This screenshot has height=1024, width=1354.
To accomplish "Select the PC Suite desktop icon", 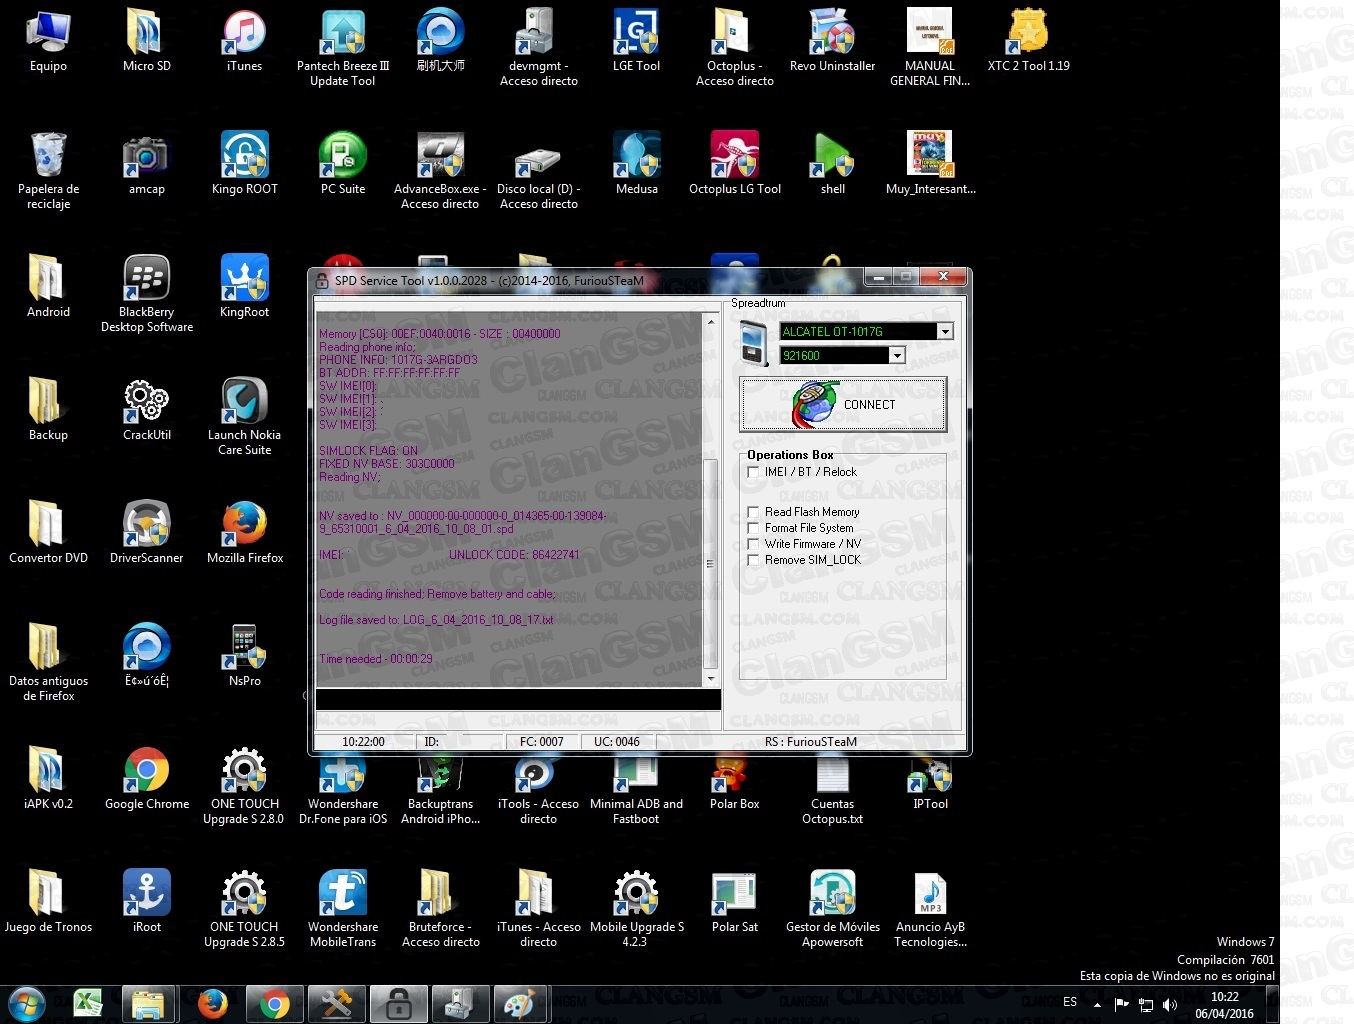I will click(x=343, y=165).
